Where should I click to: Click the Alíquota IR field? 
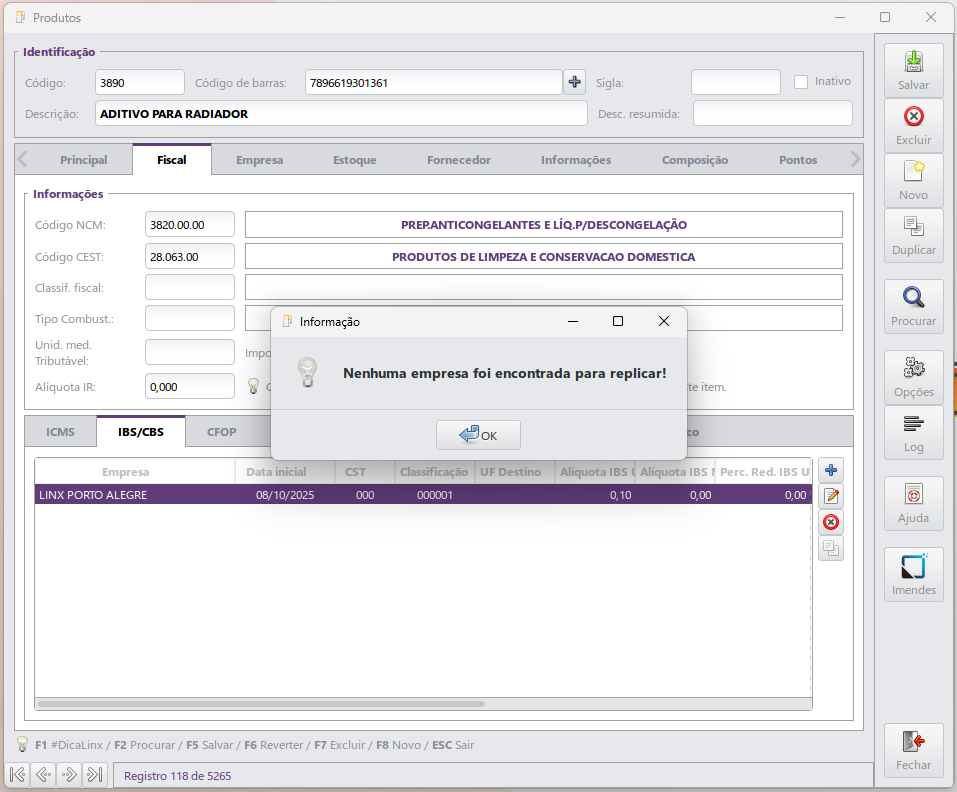pyautogui.click(x=190, y=386)
